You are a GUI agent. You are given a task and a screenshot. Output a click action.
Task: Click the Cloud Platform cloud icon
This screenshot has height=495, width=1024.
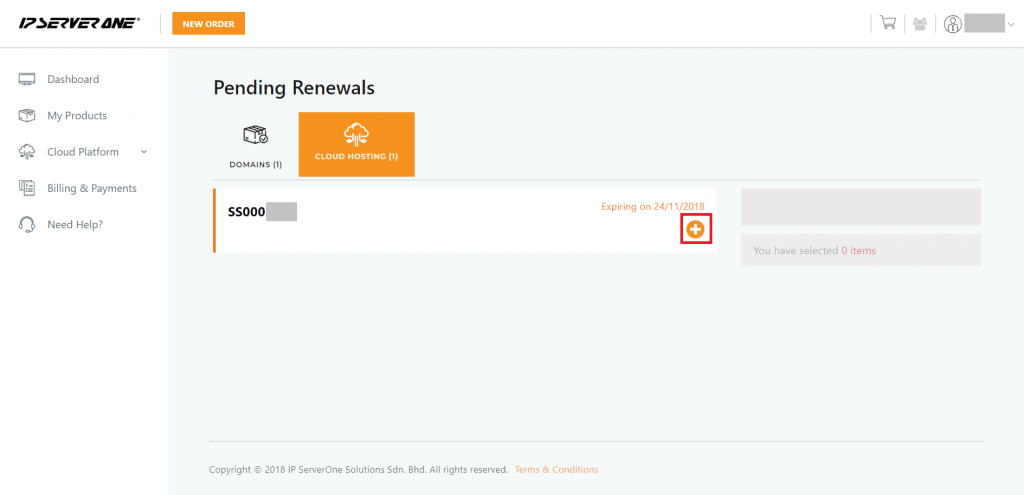[27, 152]
